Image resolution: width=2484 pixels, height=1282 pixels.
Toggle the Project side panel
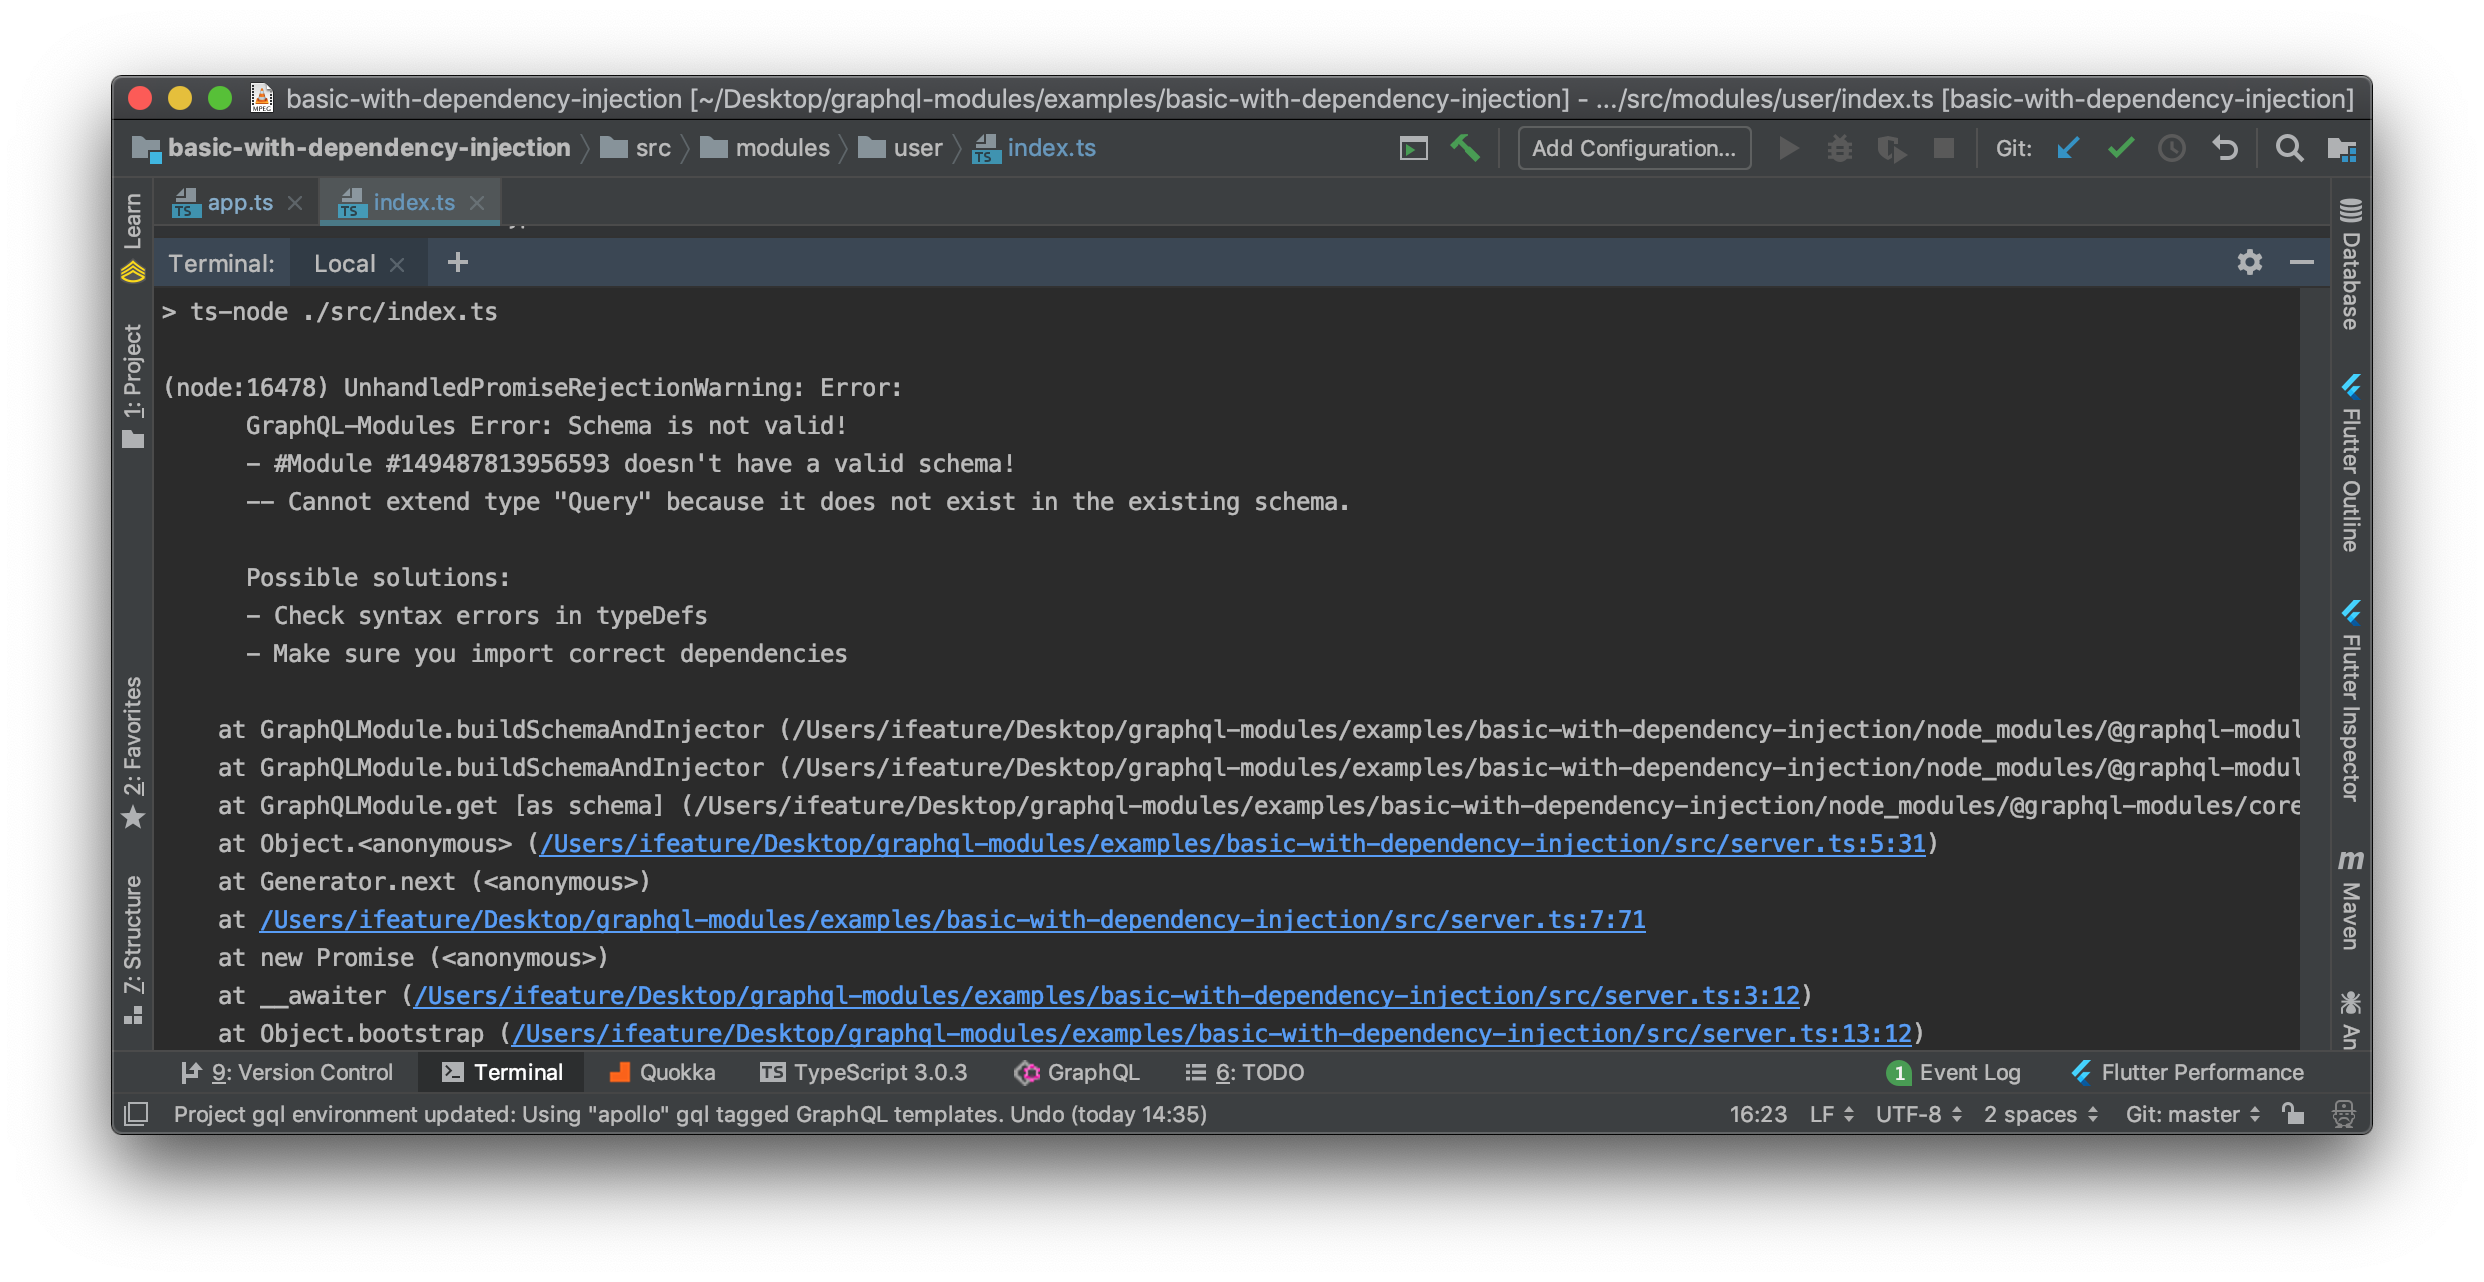coord(133,385)
